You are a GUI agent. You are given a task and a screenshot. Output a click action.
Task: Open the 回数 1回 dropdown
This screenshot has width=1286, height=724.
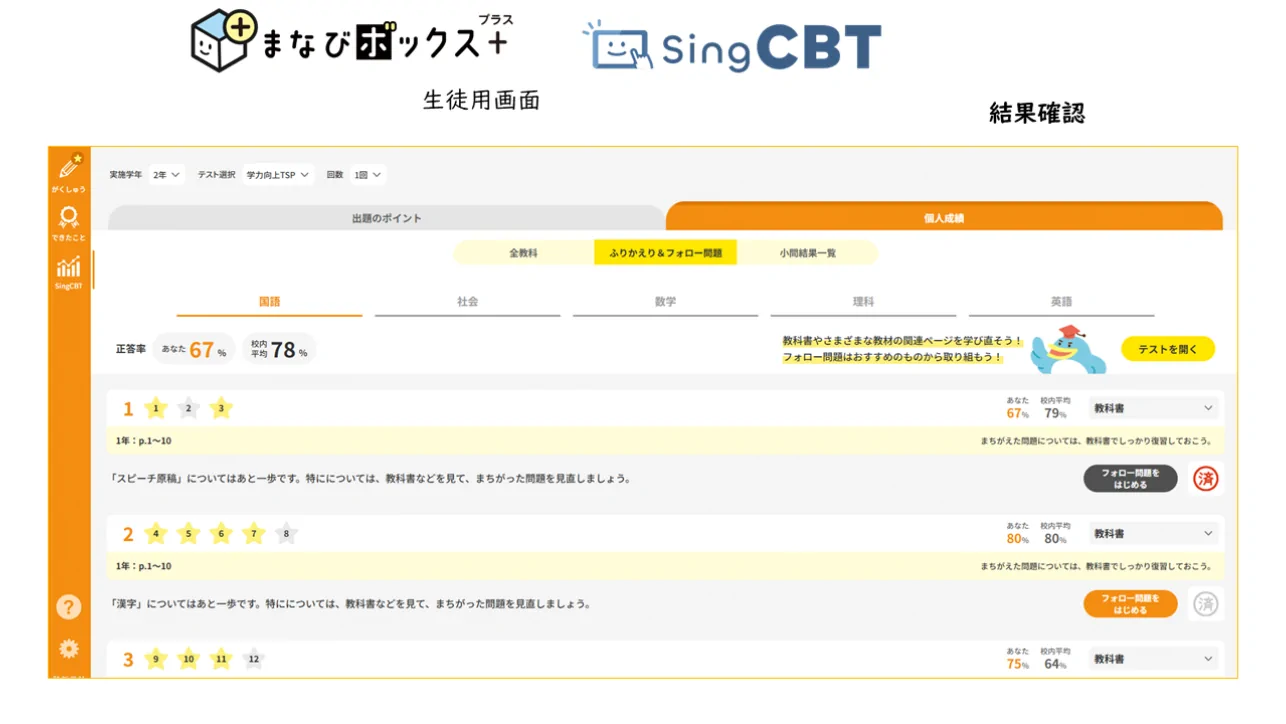367,175
